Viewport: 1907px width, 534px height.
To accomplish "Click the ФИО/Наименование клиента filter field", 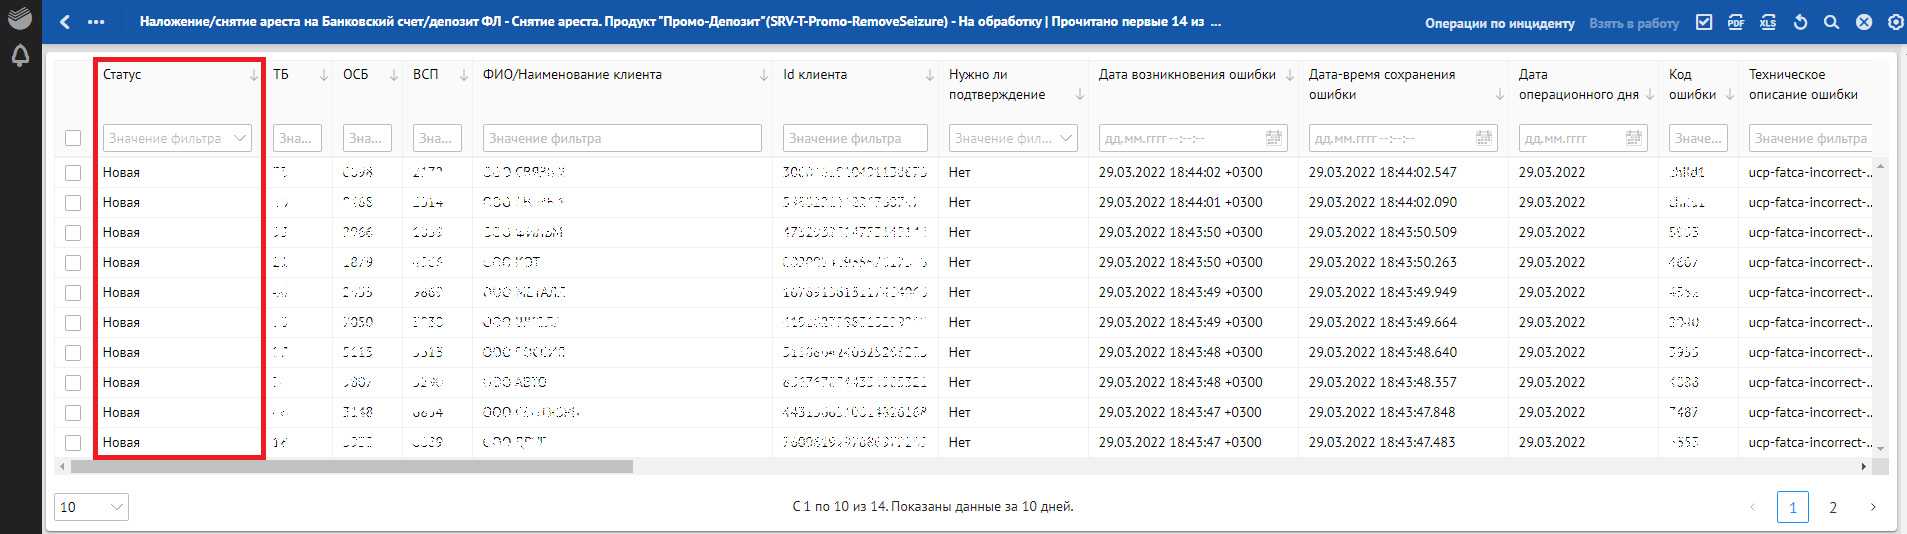I will pos(622,138).
